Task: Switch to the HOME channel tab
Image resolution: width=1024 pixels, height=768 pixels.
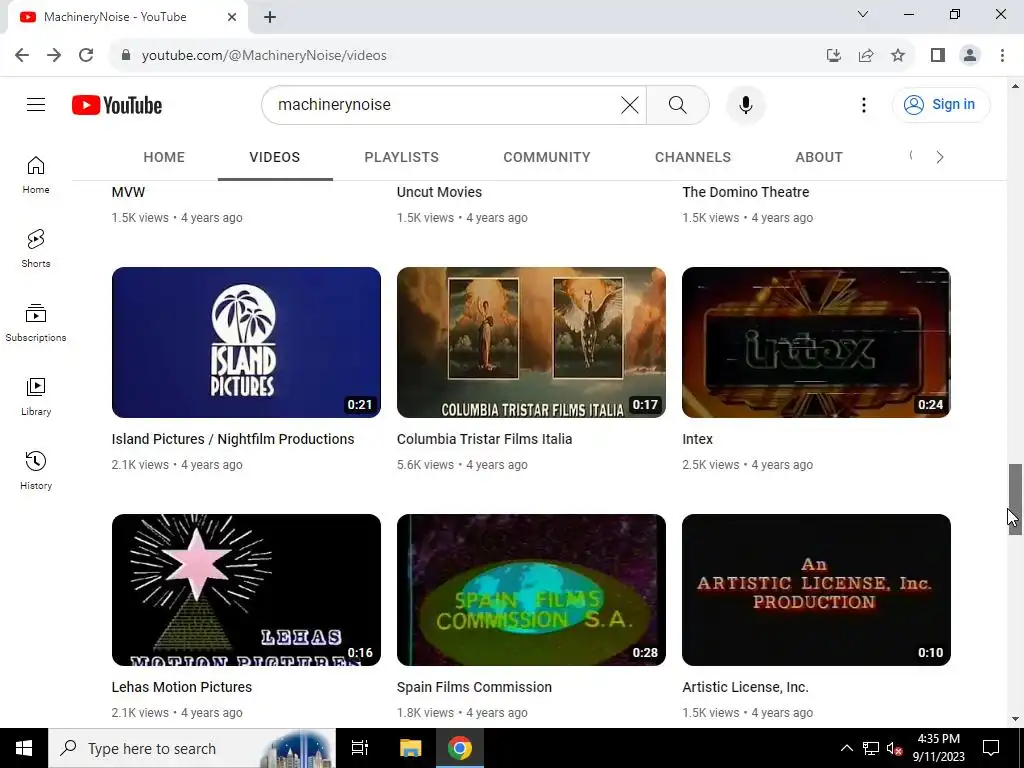Action: click(164, 157)
